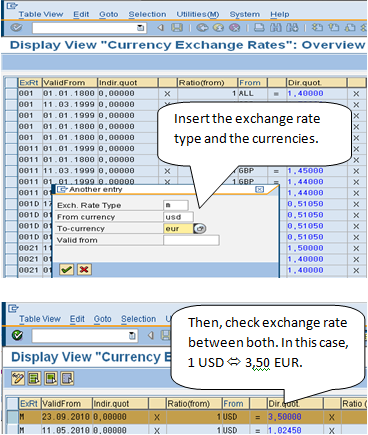
Task: Click the 1,45000 direct quotation cell
Action: (316, 171)
